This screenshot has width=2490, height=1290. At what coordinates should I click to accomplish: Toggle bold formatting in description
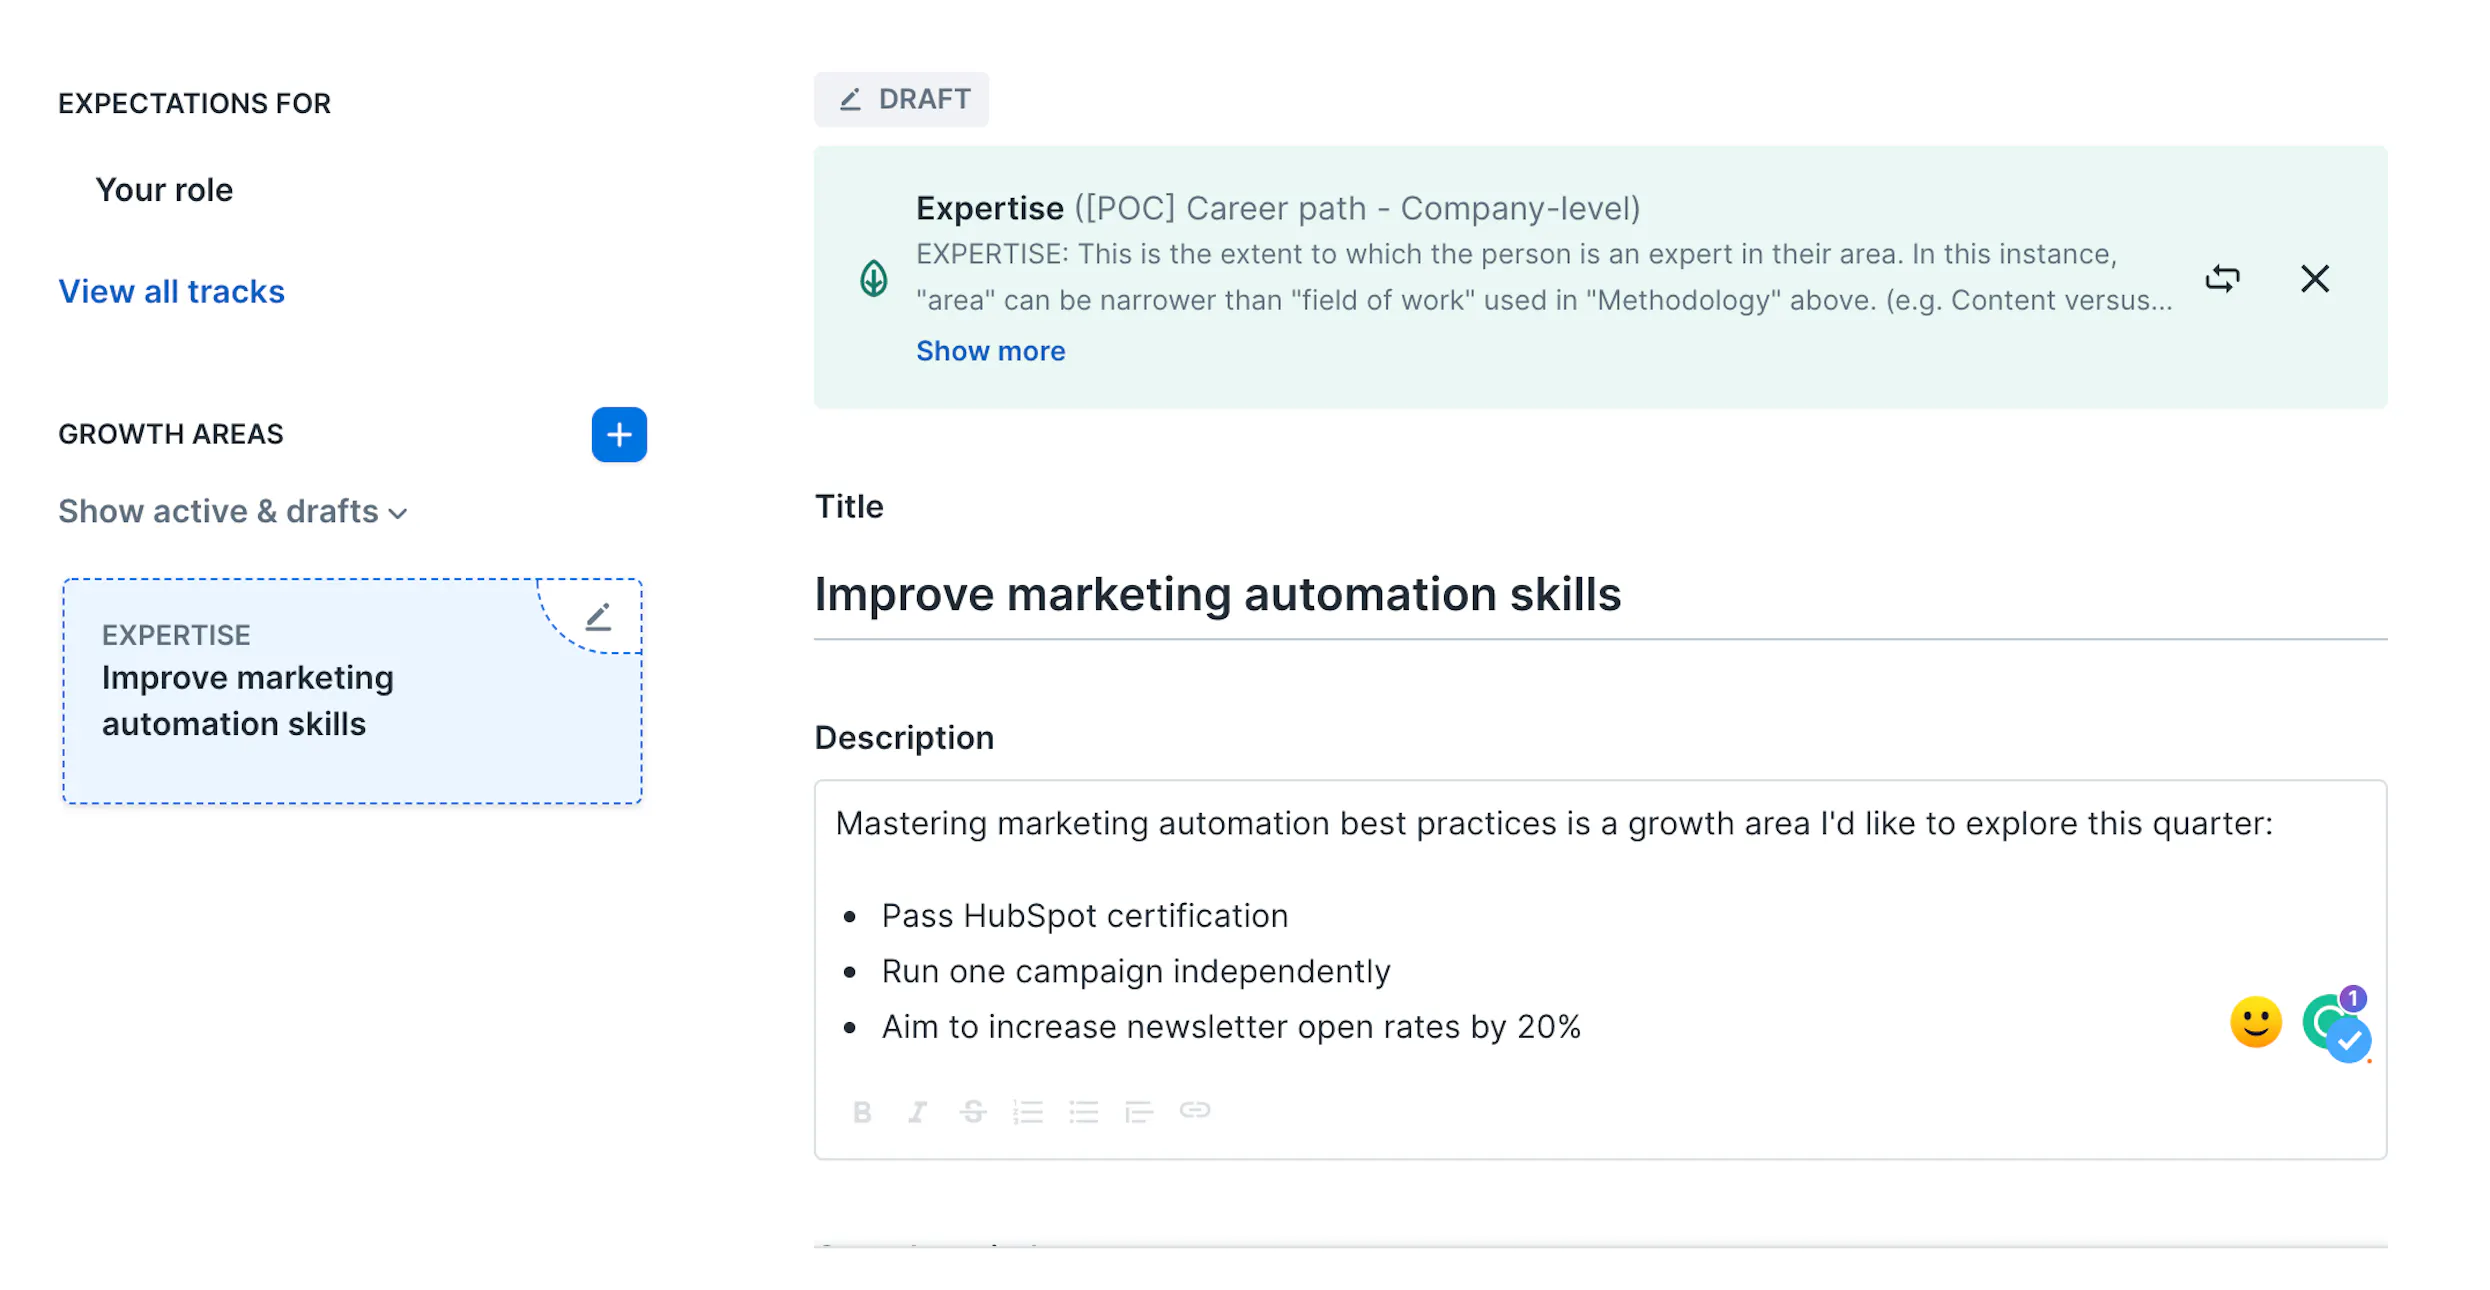point(862,1111)
